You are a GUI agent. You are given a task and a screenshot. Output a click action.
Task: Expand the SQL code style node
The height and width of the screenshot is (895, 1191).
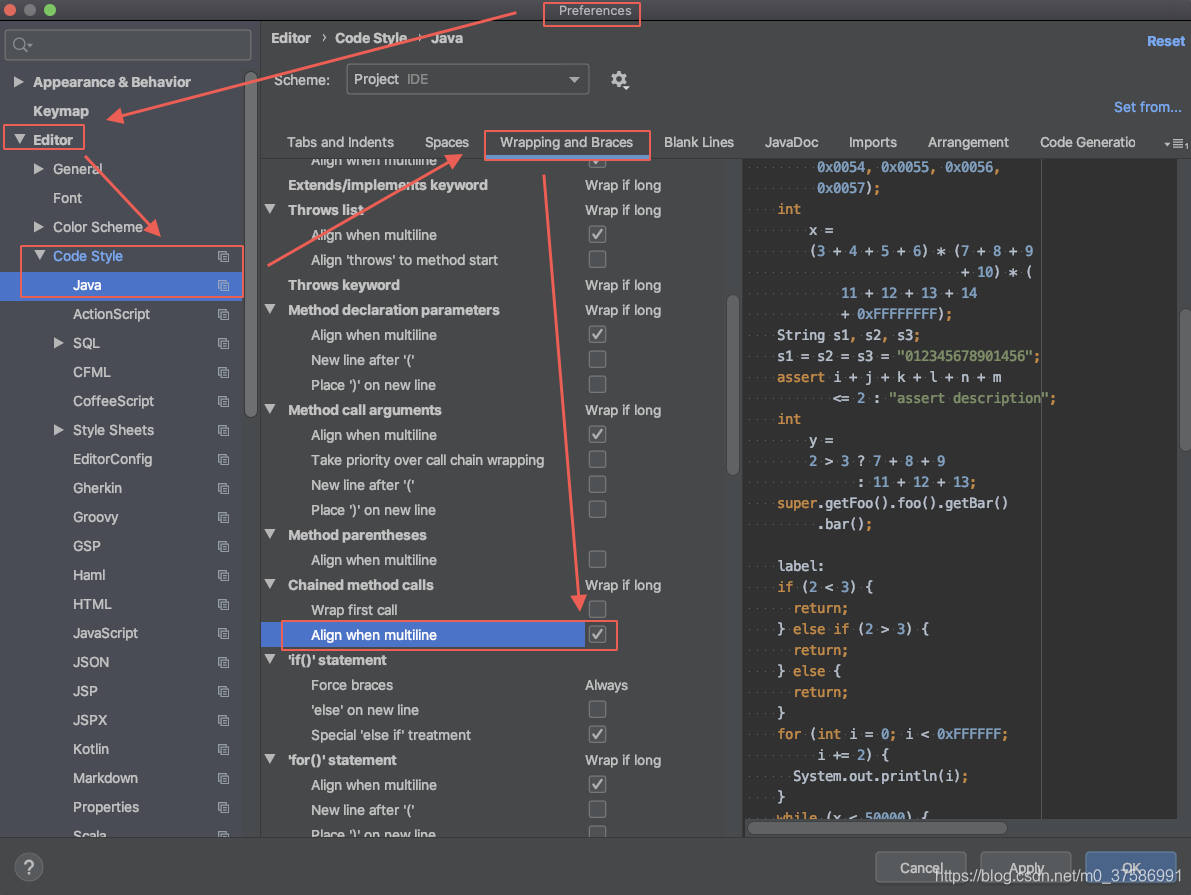pyautogui.click(x=58, y=343)
